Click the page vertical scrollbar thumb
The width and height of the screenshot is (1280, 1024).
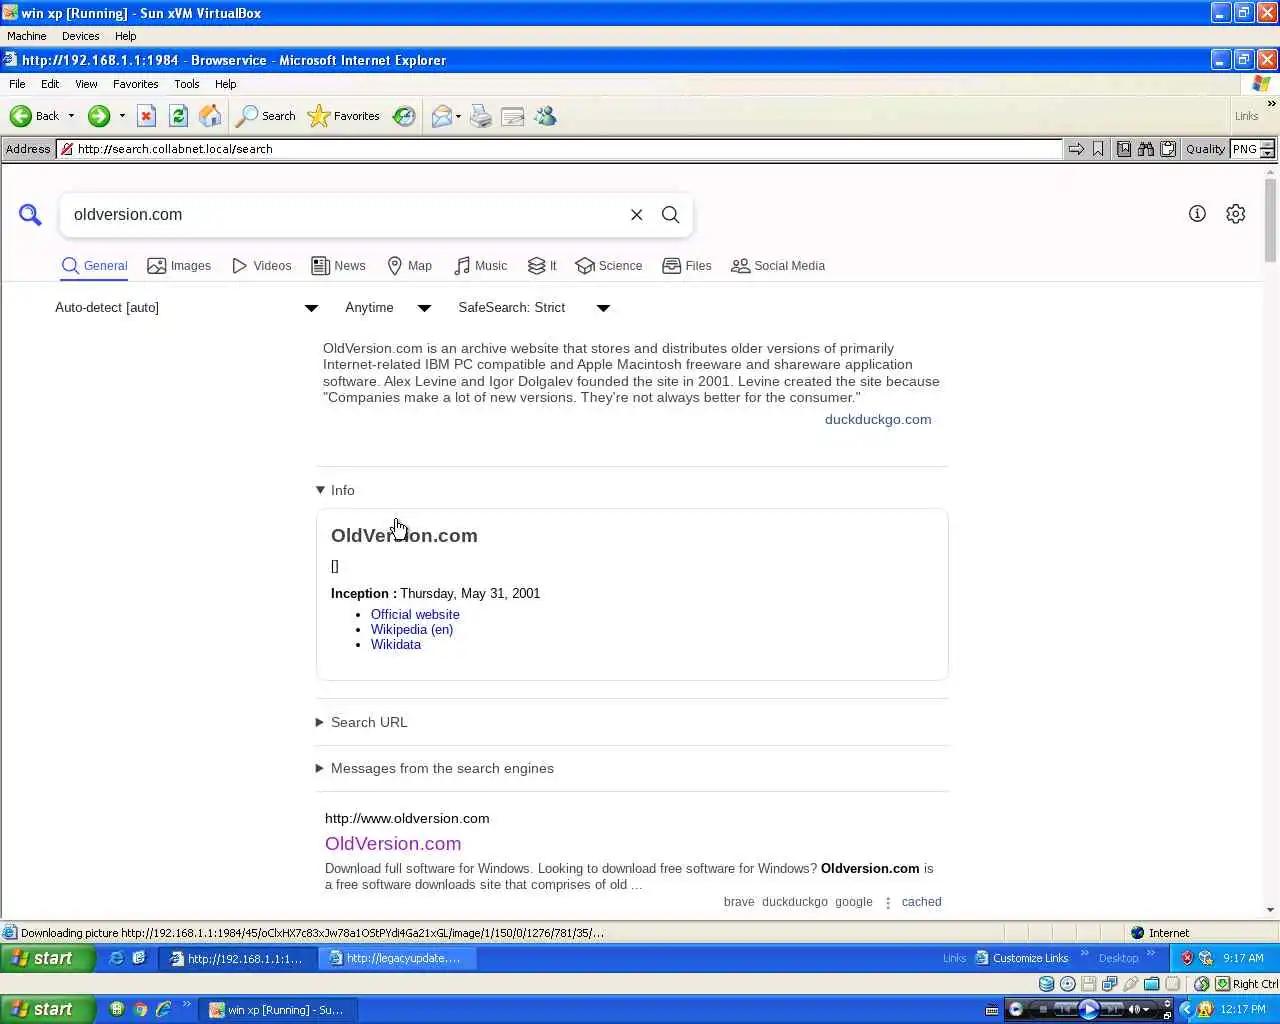1271,220
